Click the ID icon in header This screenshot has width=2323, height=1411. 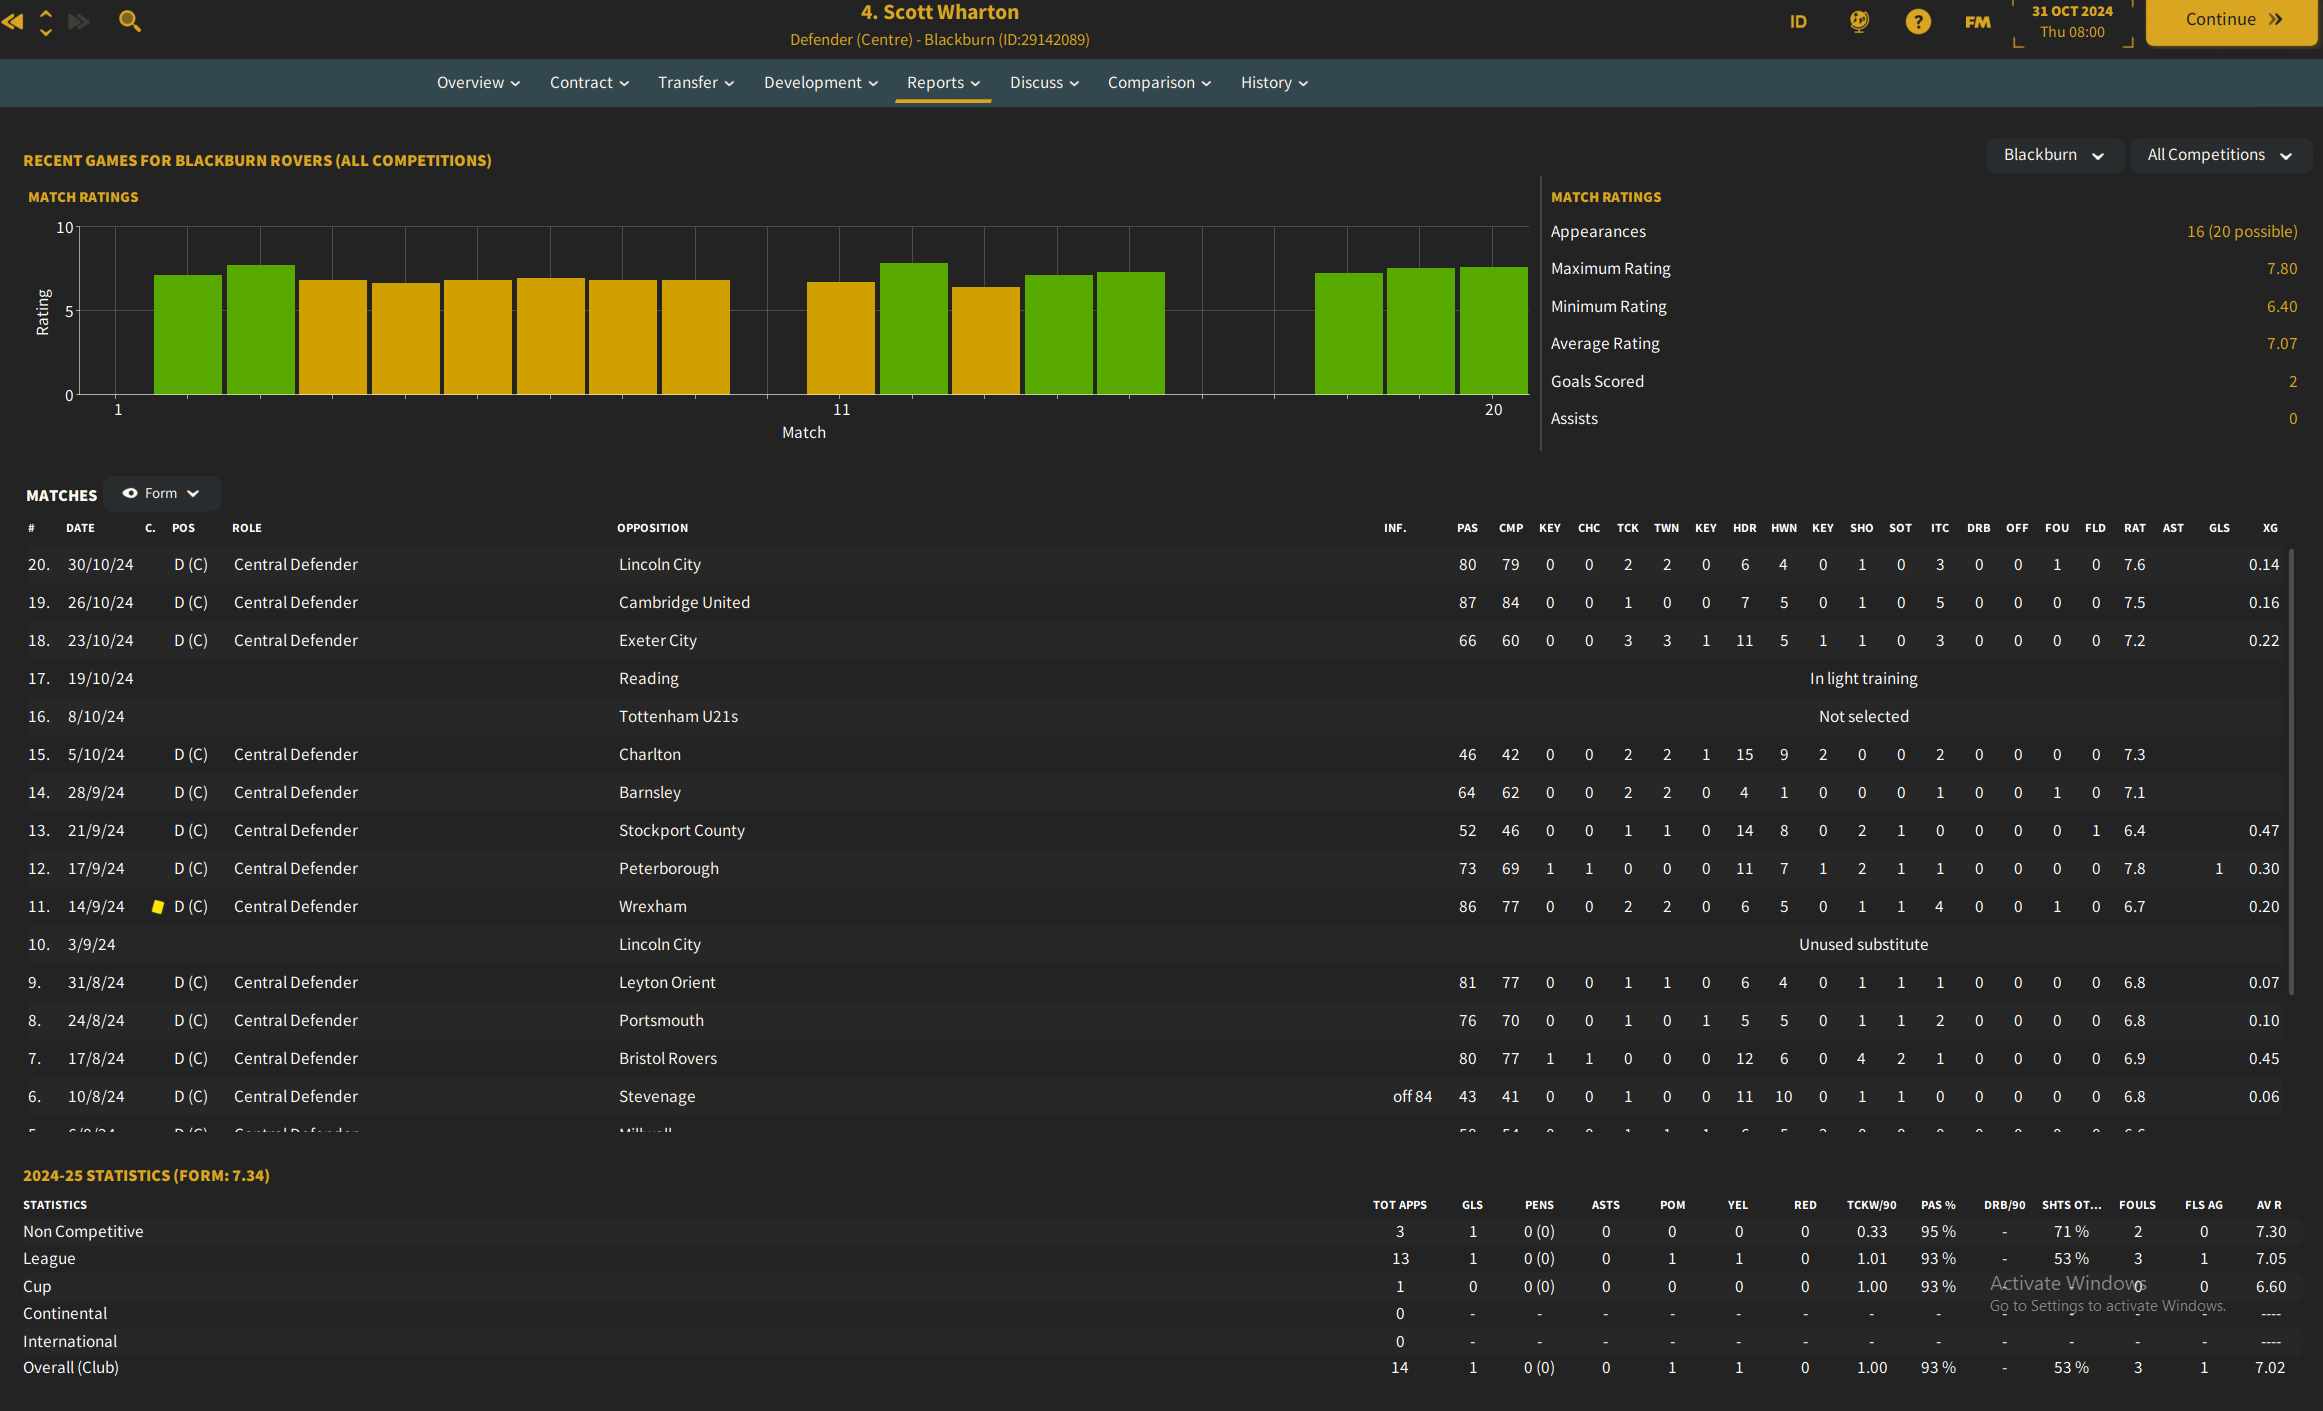pyautogui.click(x=1798, y=21)
